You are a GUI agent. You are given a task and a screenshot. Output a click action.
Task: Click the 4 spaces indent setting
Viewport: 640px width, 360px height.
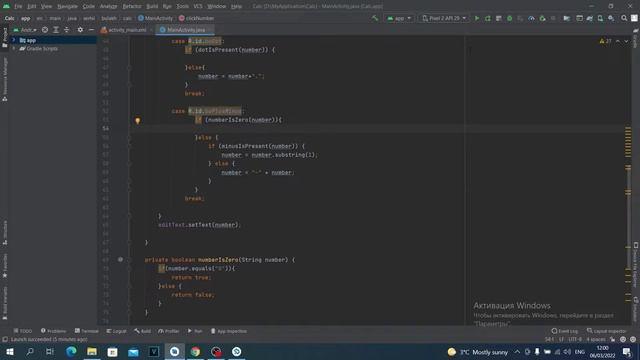[596, 340]
